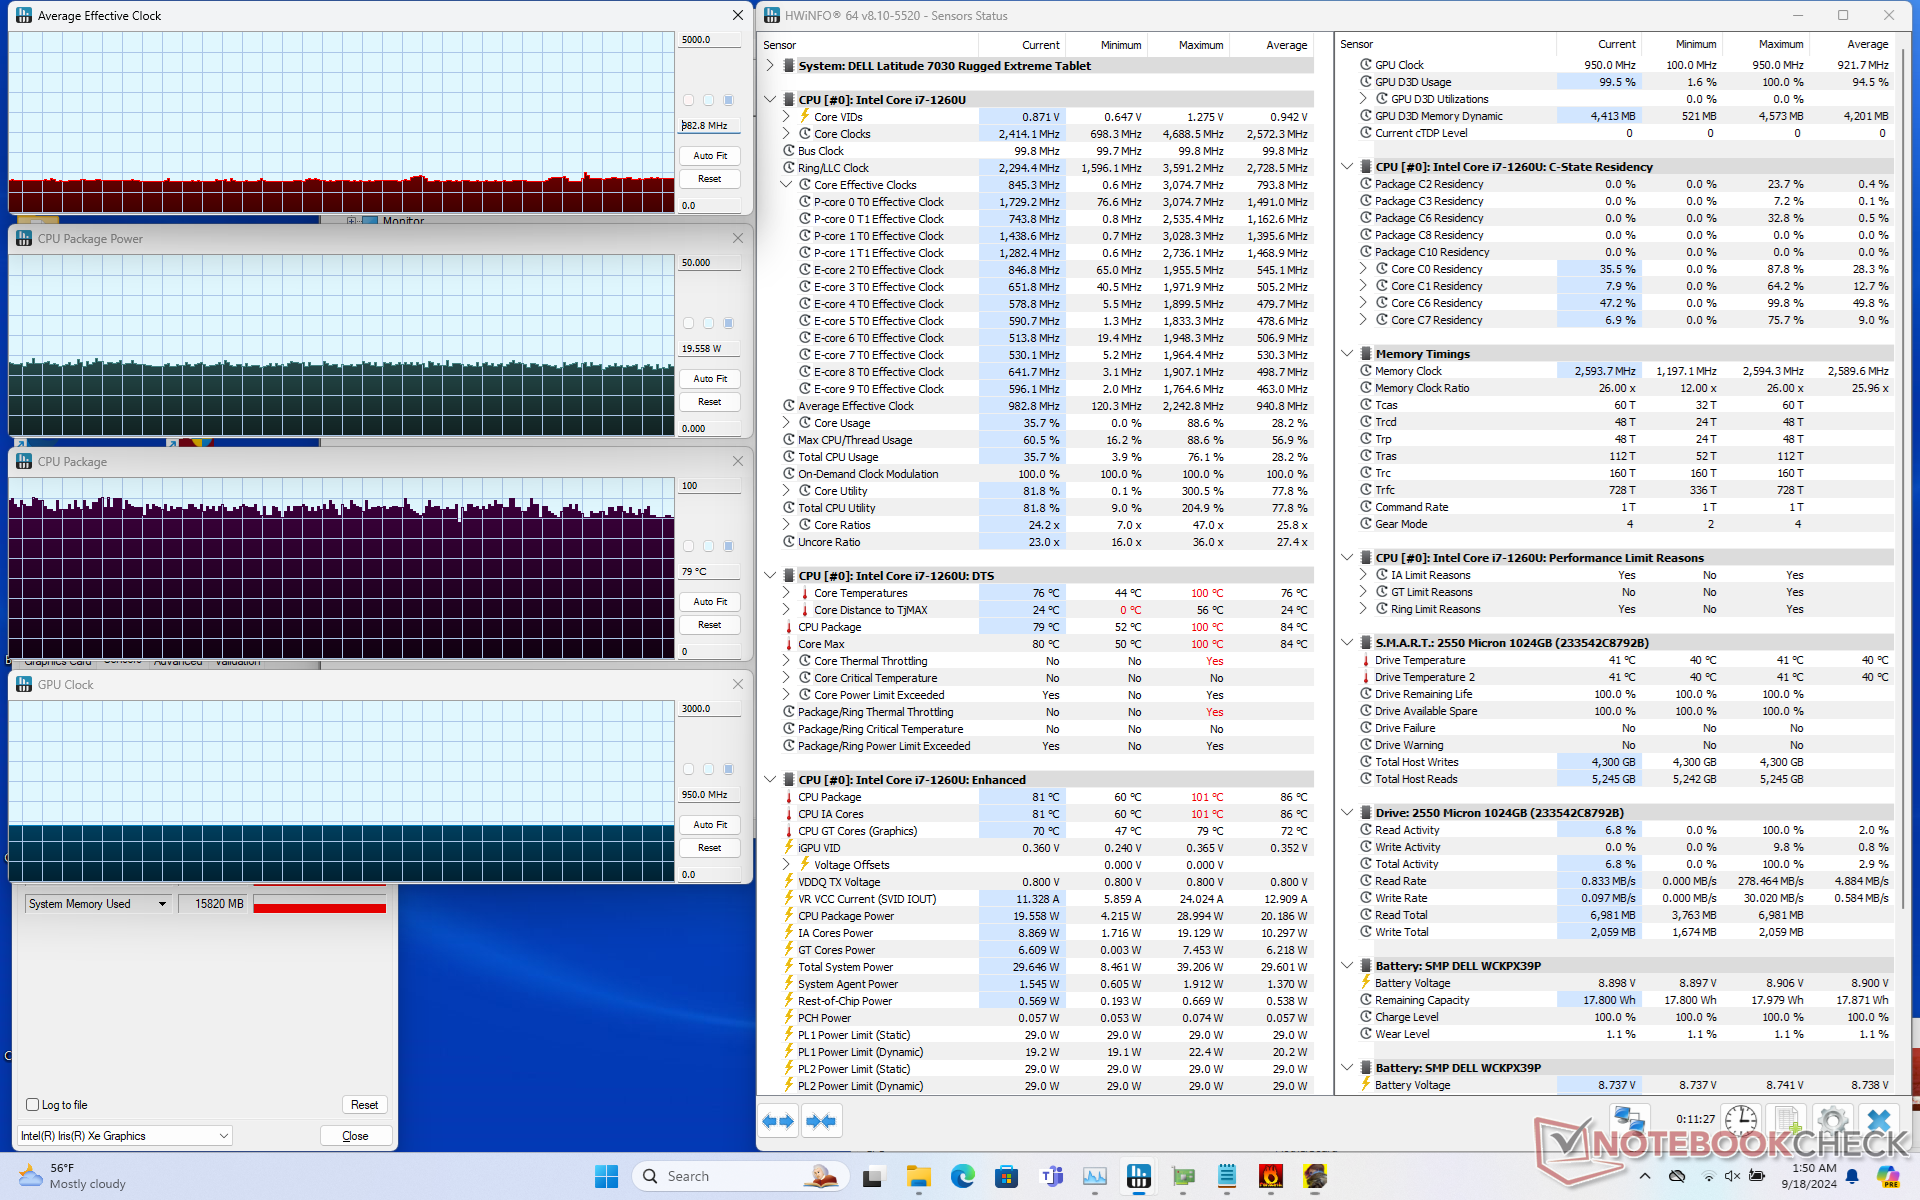
Task: Open the Intel Iris Xe Graphics dropdown
Action: pyautogui.click(x=224, y=1136)
